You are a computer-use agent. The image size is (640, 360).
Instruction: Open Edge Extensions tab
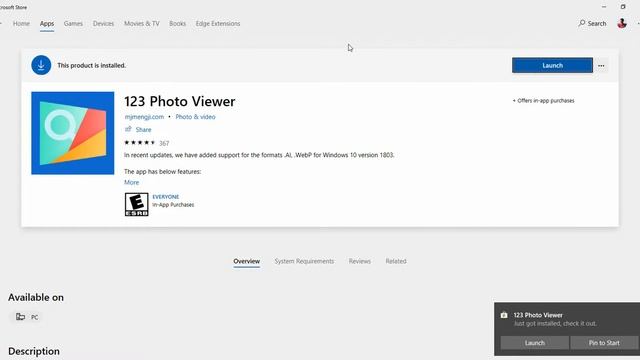click(218, 24)
